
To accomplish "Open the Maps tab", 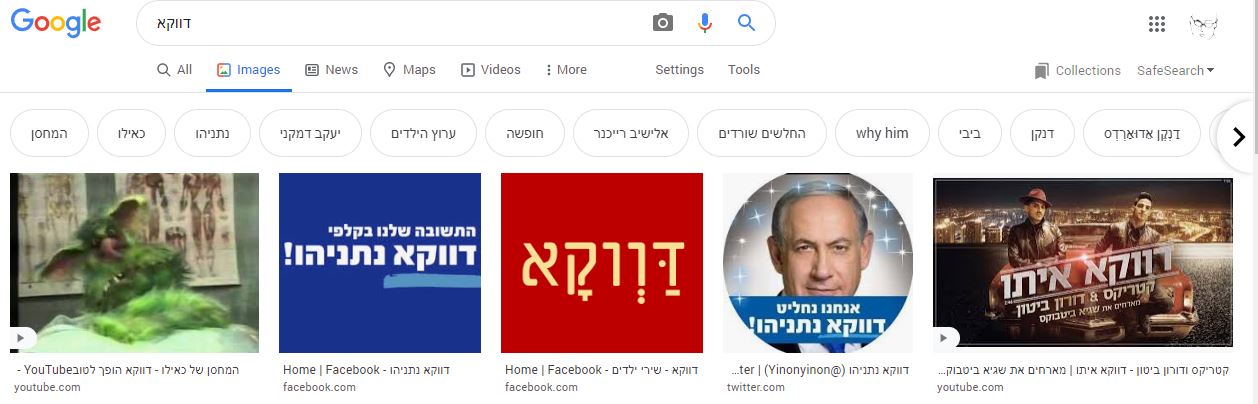I will [x=409, y=70].
